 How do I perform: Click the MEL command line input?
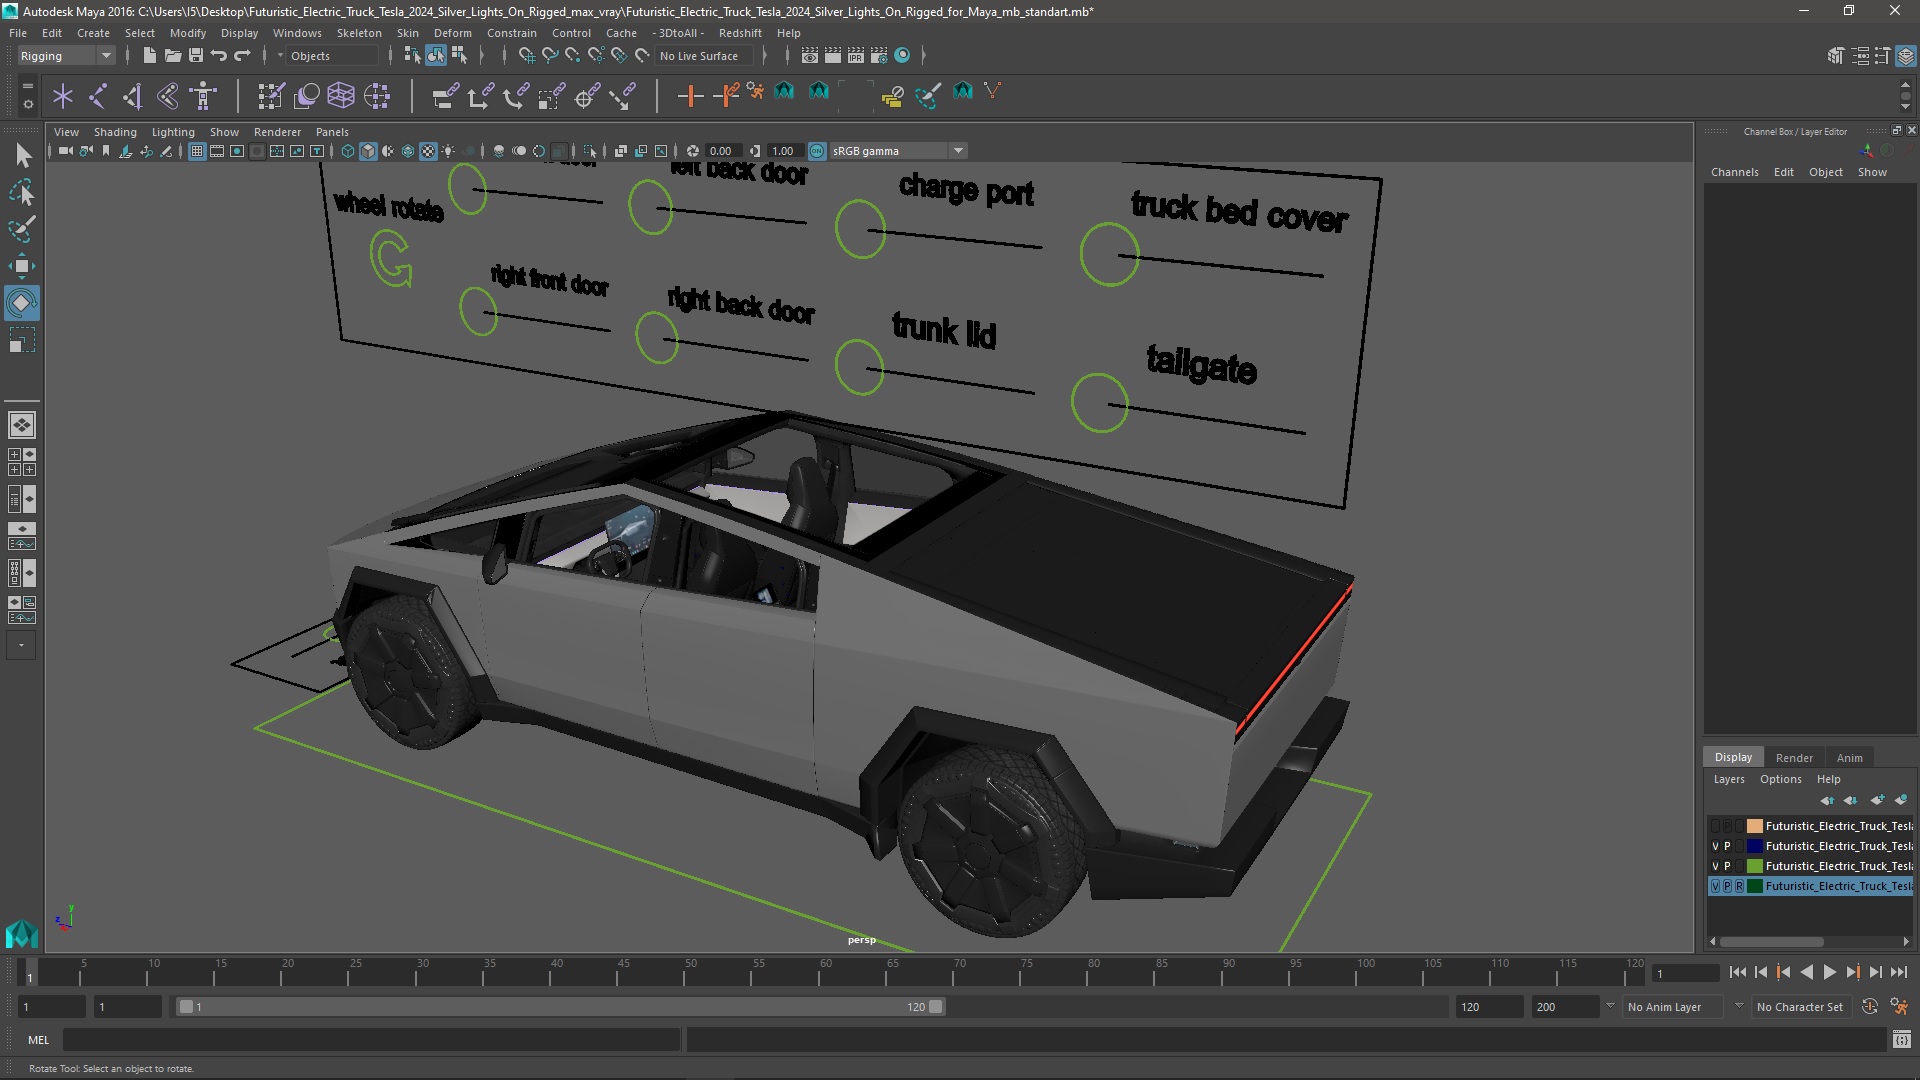[x=372, y=1040]
